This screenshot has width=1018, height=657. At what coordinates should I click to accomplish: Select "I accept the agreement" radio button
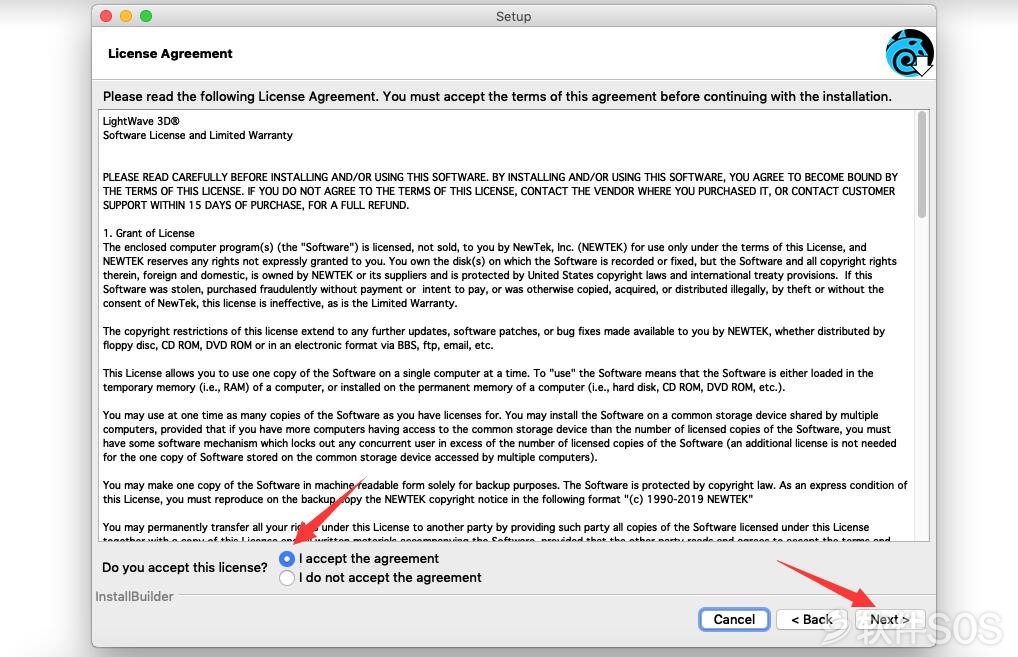coord(286,558)
